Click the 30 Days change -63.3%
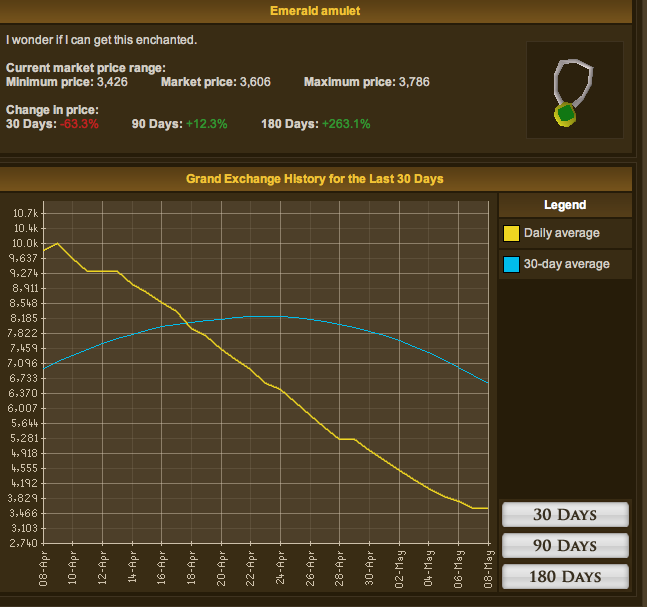The width and height of the screenshot is (647, 607). pyautogui.click(x=79, y=124)
